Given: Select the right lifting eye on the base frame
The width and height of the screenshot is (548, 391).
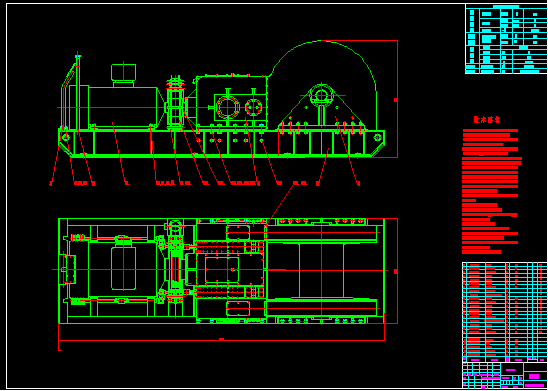Looking at the screenshot, I should (377, 137).
